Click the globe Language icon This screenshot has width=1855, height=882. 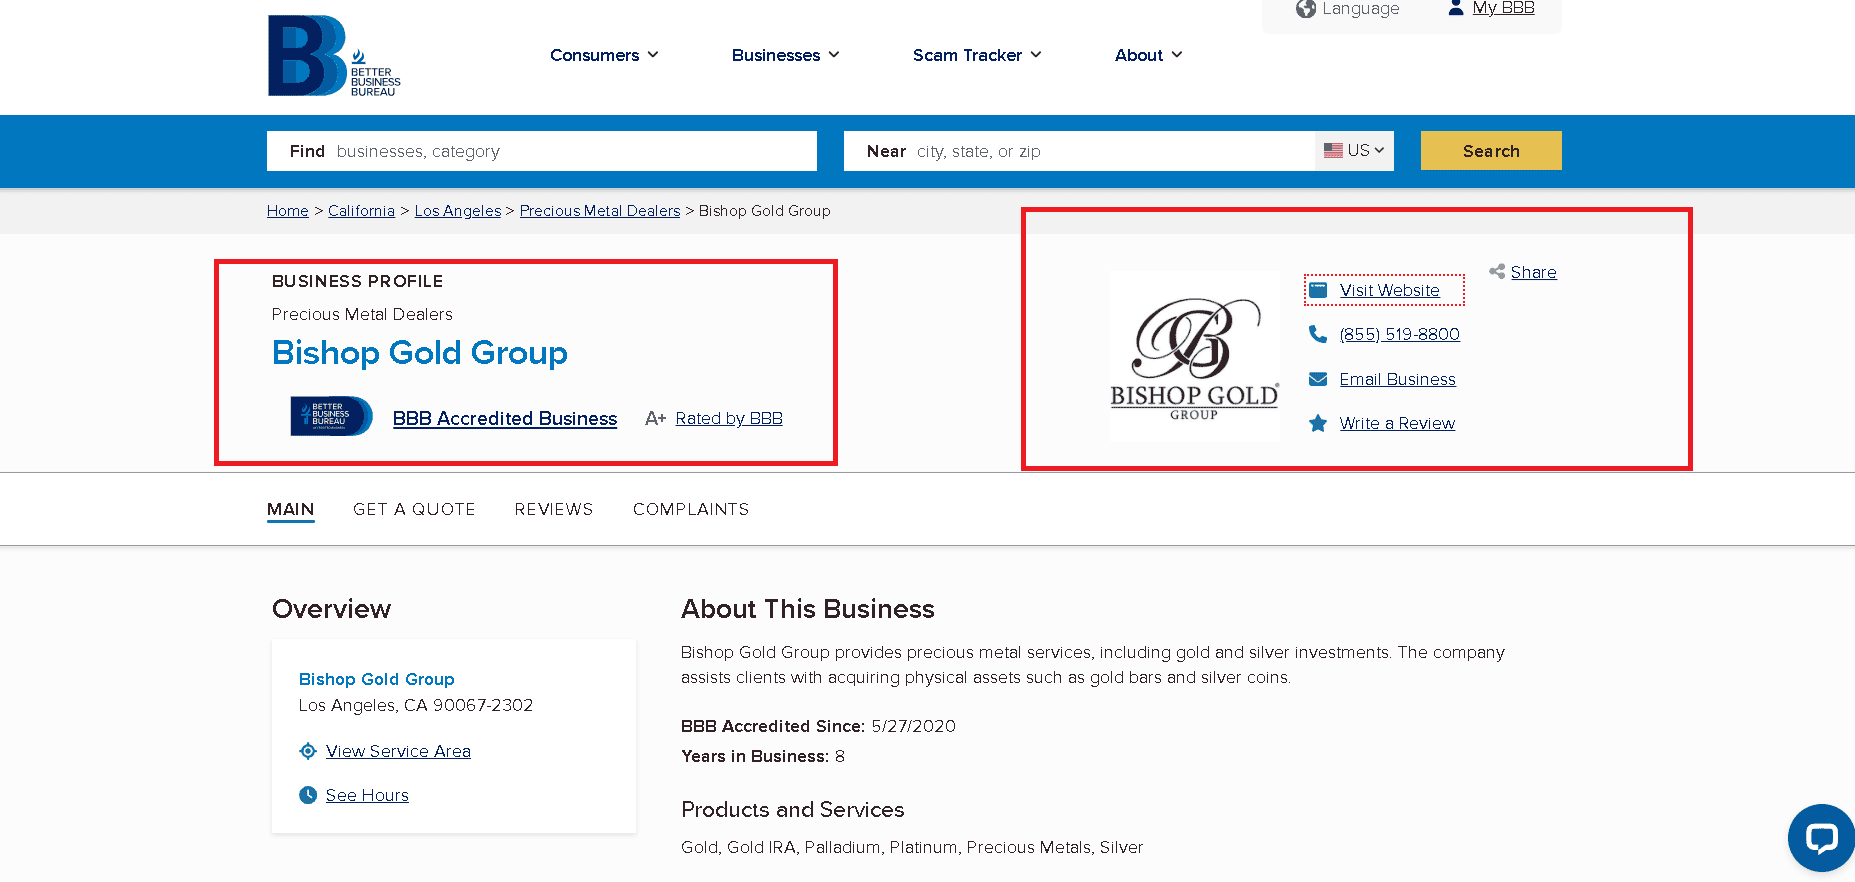point(1306,9)
